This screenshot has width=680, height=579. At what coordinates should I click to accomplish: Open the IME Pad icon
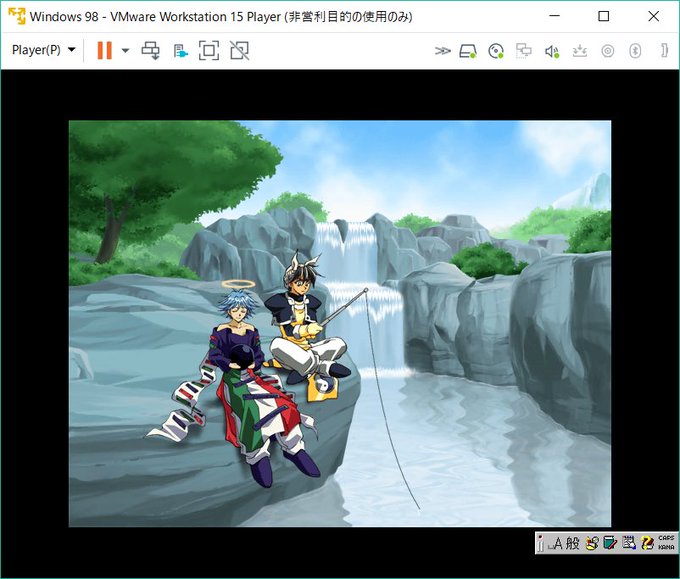click(x=592, y=543)
